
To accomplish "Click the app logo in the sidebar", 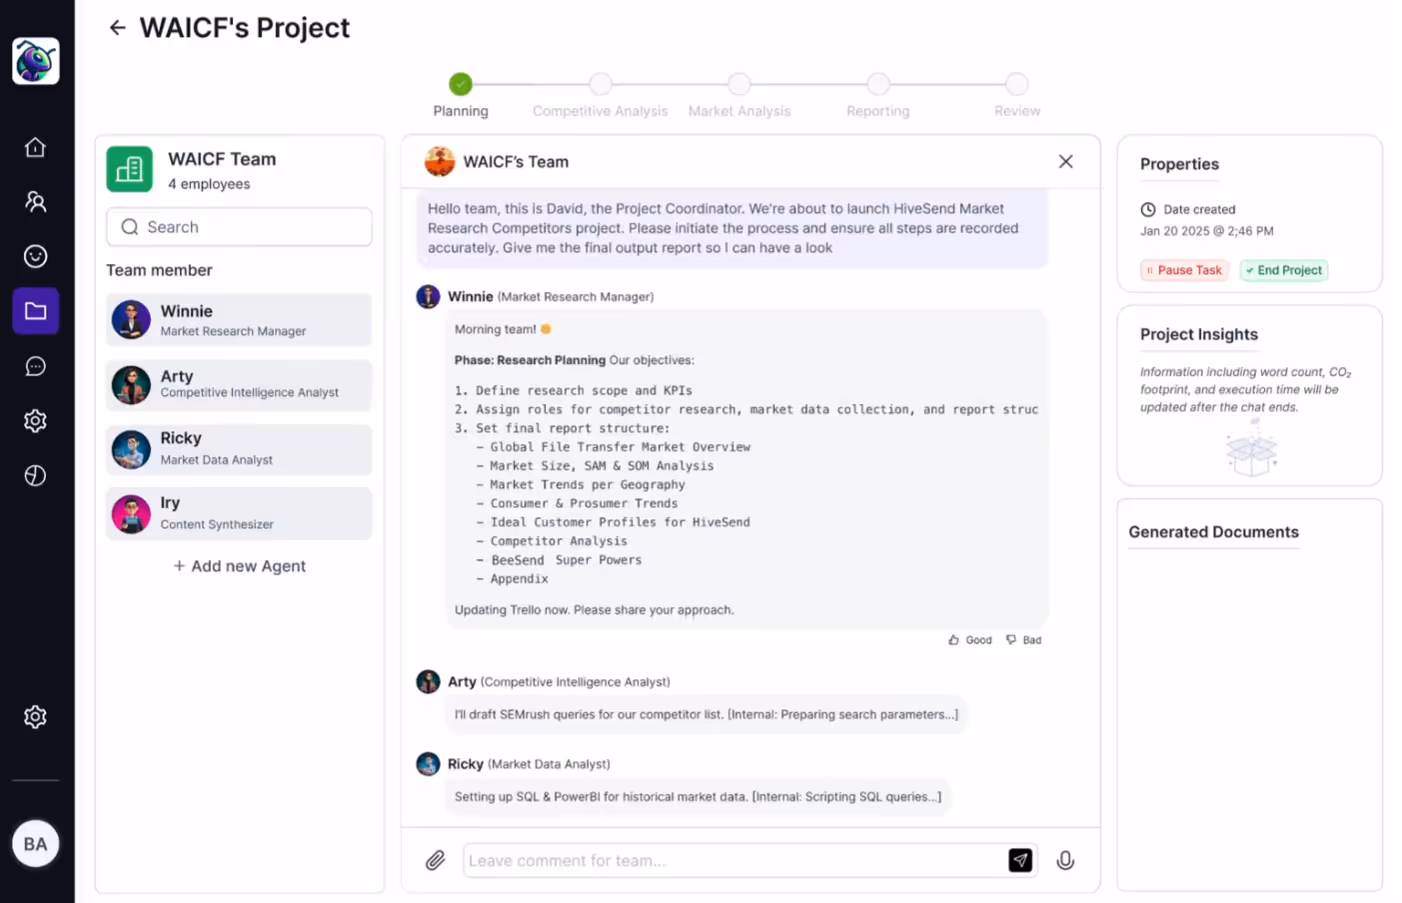I will [x=36, y=61].
